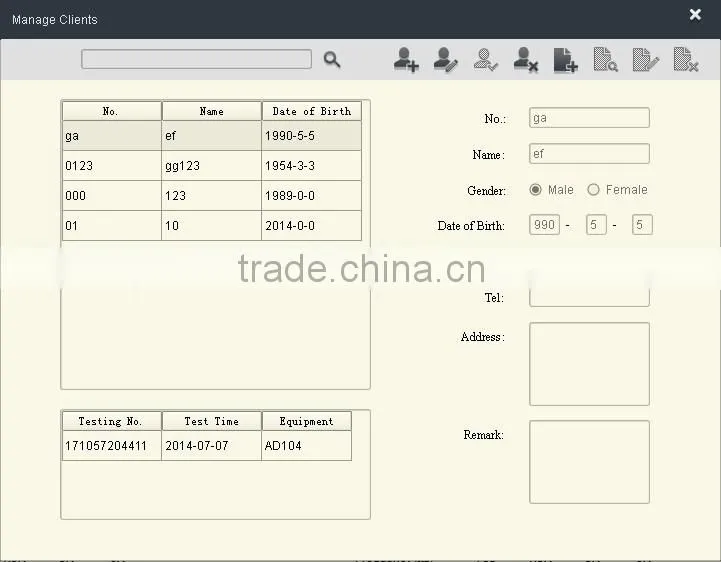Click into the Remark text box
Viewport: 721px width, 562px height.
589,462
